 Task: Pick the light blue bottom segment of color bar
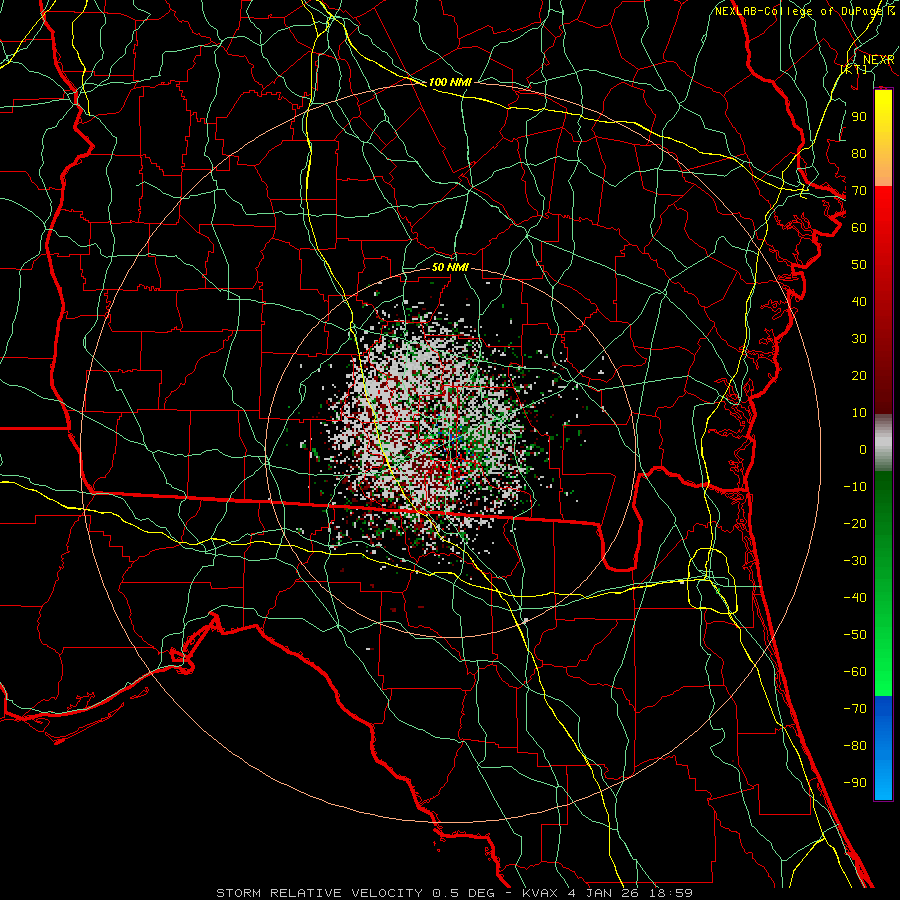click(x=883, y=786)
